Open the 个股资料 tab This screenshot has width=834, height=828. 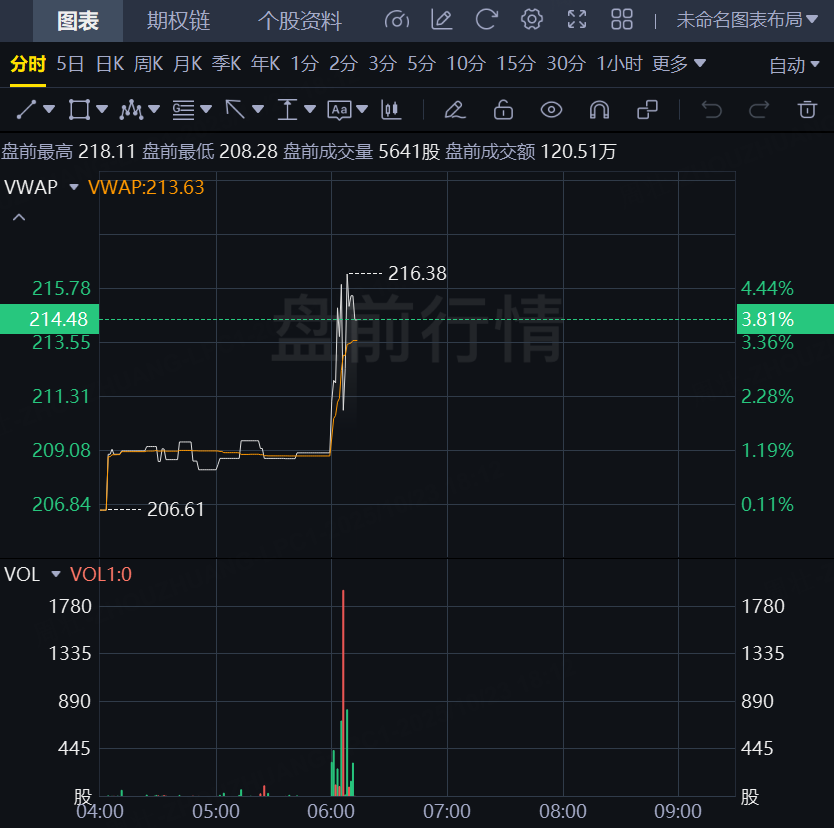(299, 21)
